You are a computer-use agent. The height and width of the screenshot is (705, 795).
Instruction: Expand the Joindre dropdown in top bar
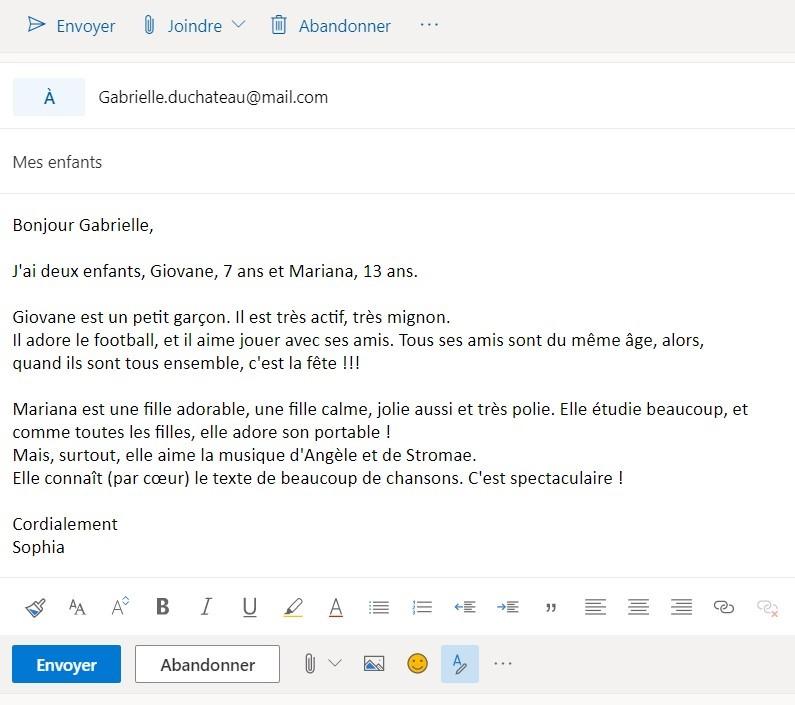pyautogui.click(x=238, y=25)
